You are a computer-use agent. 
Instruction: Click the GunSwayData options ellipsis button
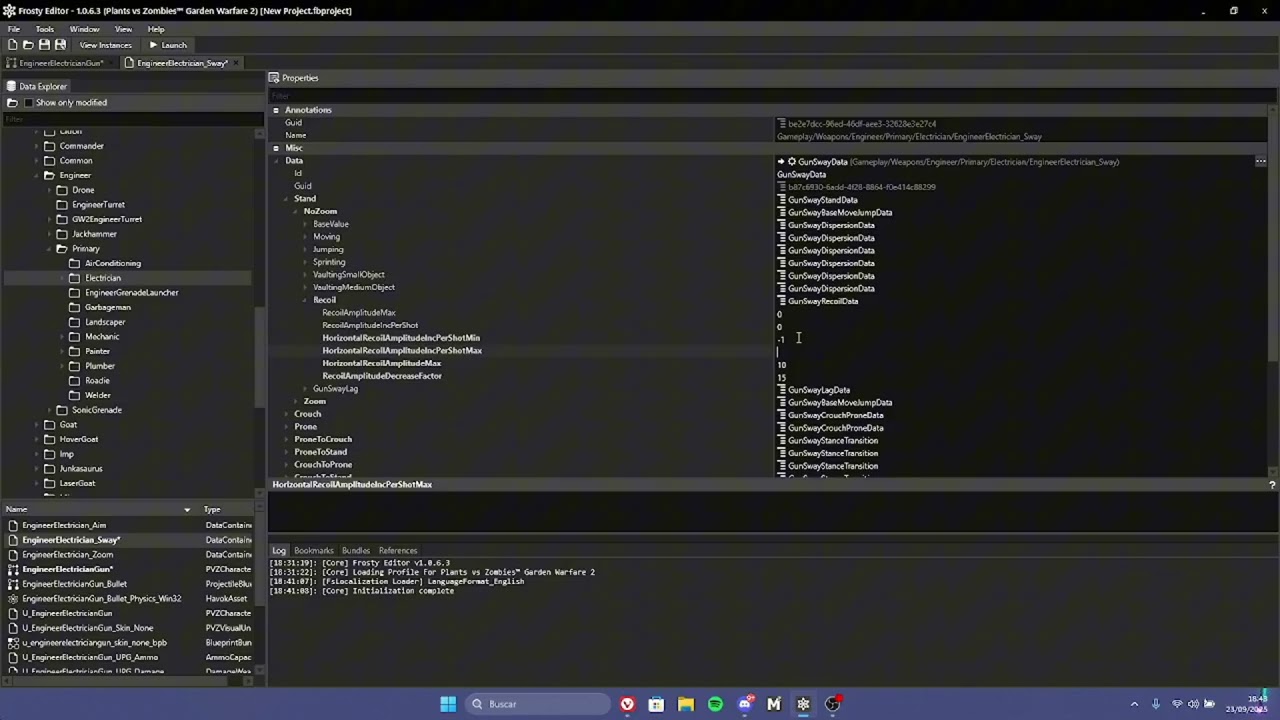(1261, 162)
